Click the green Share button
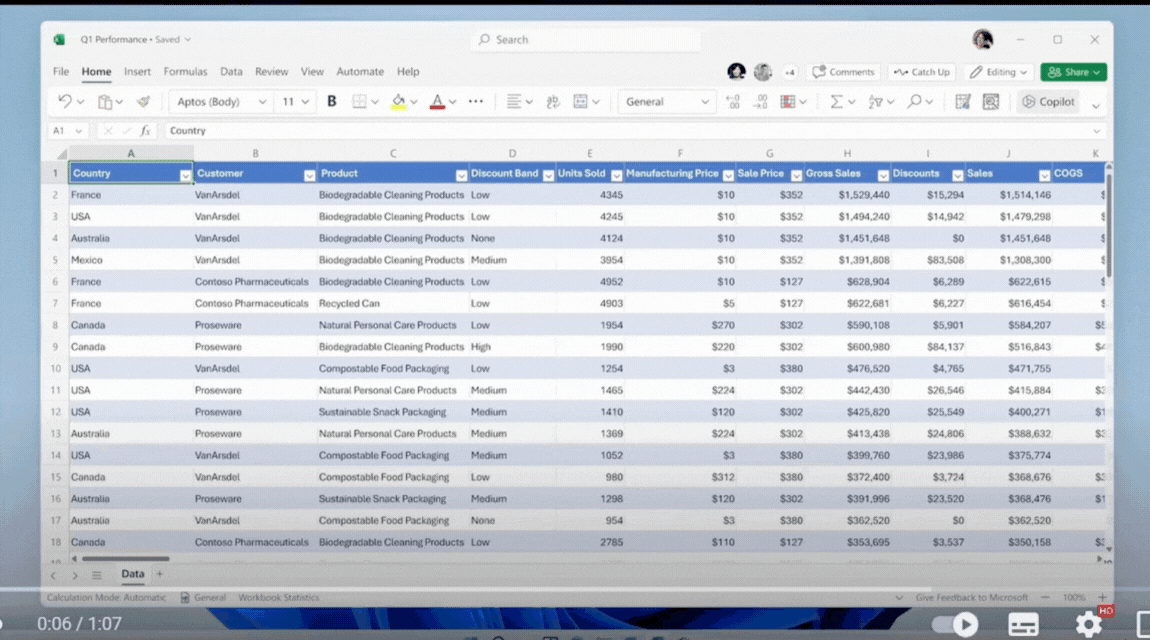Viewport: 1150px width, 640px height. (1073, 71)
